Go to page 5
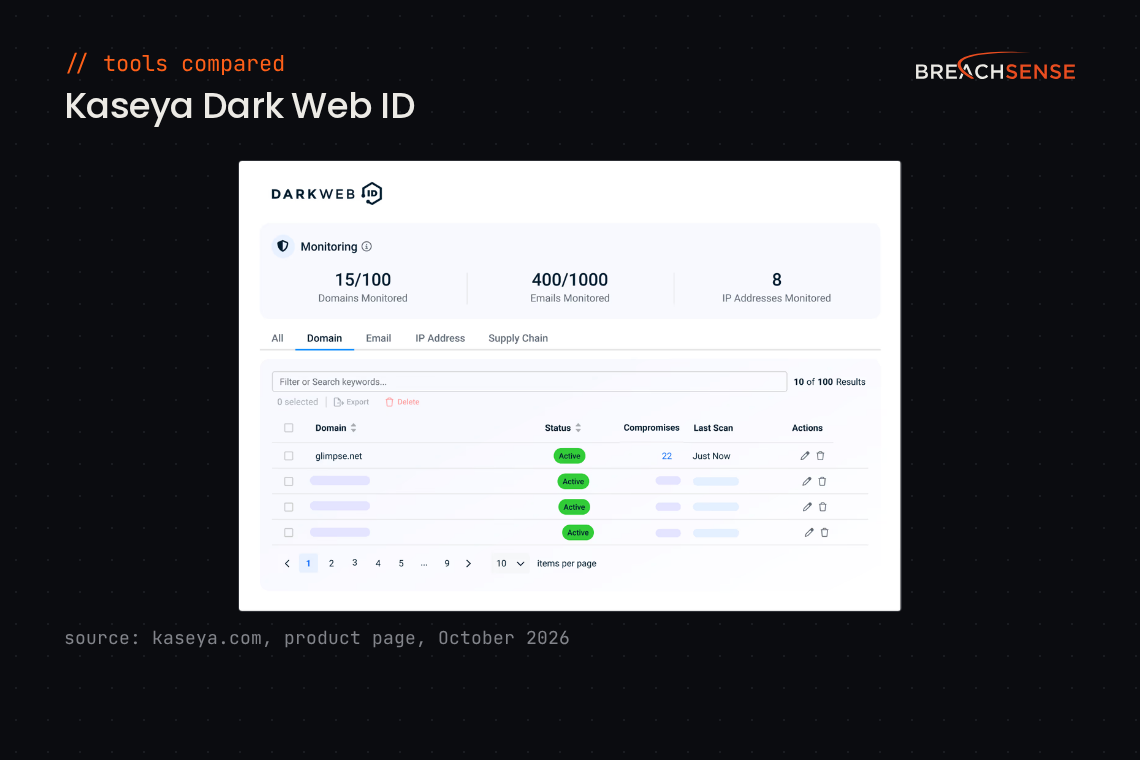1140x760 pixels. (x=401, y=564)
